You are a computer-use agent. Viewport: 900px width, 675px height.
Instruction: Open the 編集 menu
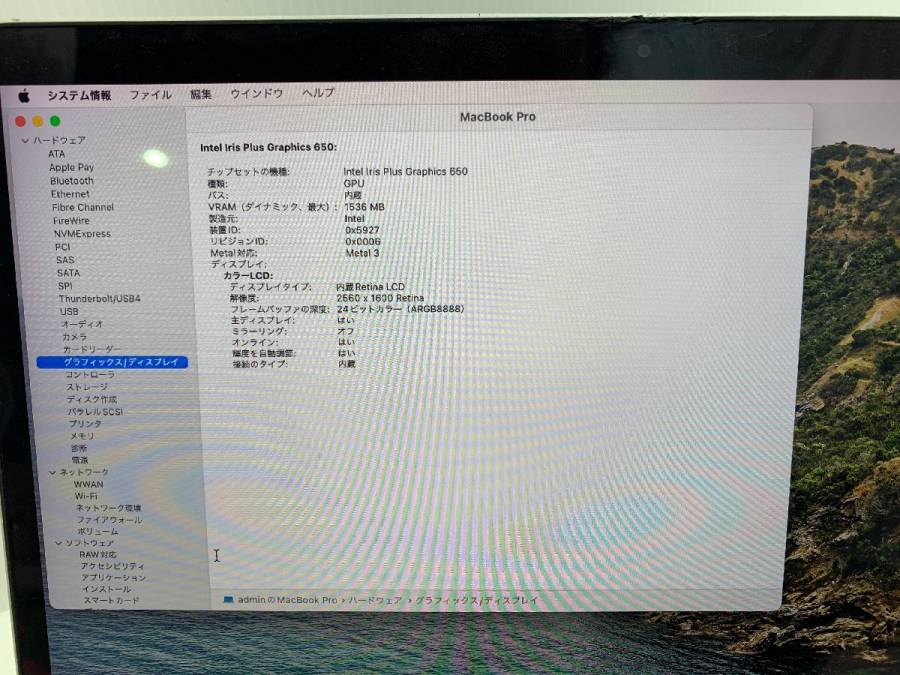click(201, 94)
